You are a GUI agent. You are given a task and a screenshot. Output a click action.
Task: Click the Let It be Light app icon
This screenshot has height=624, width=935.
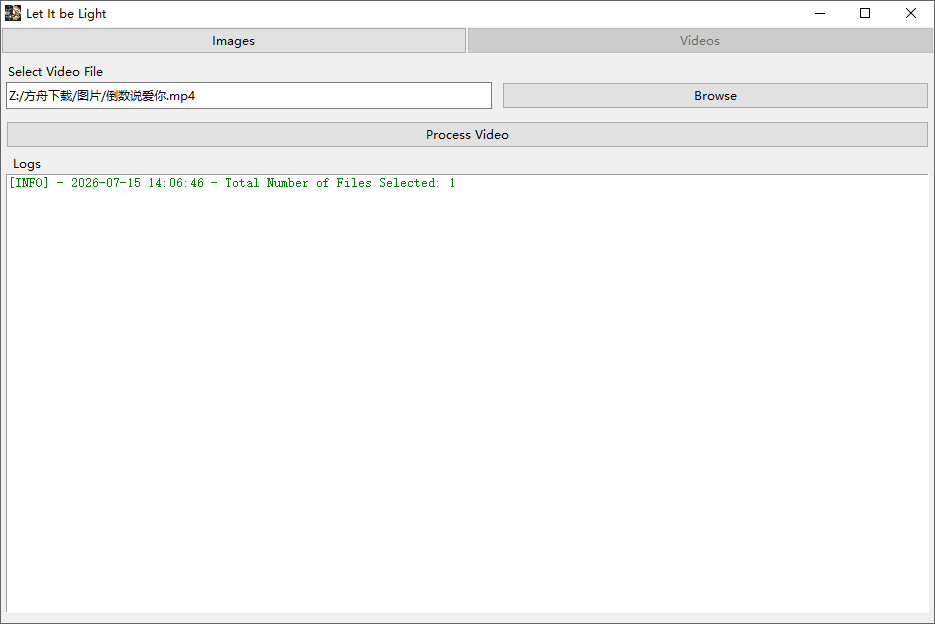point(13,13)
